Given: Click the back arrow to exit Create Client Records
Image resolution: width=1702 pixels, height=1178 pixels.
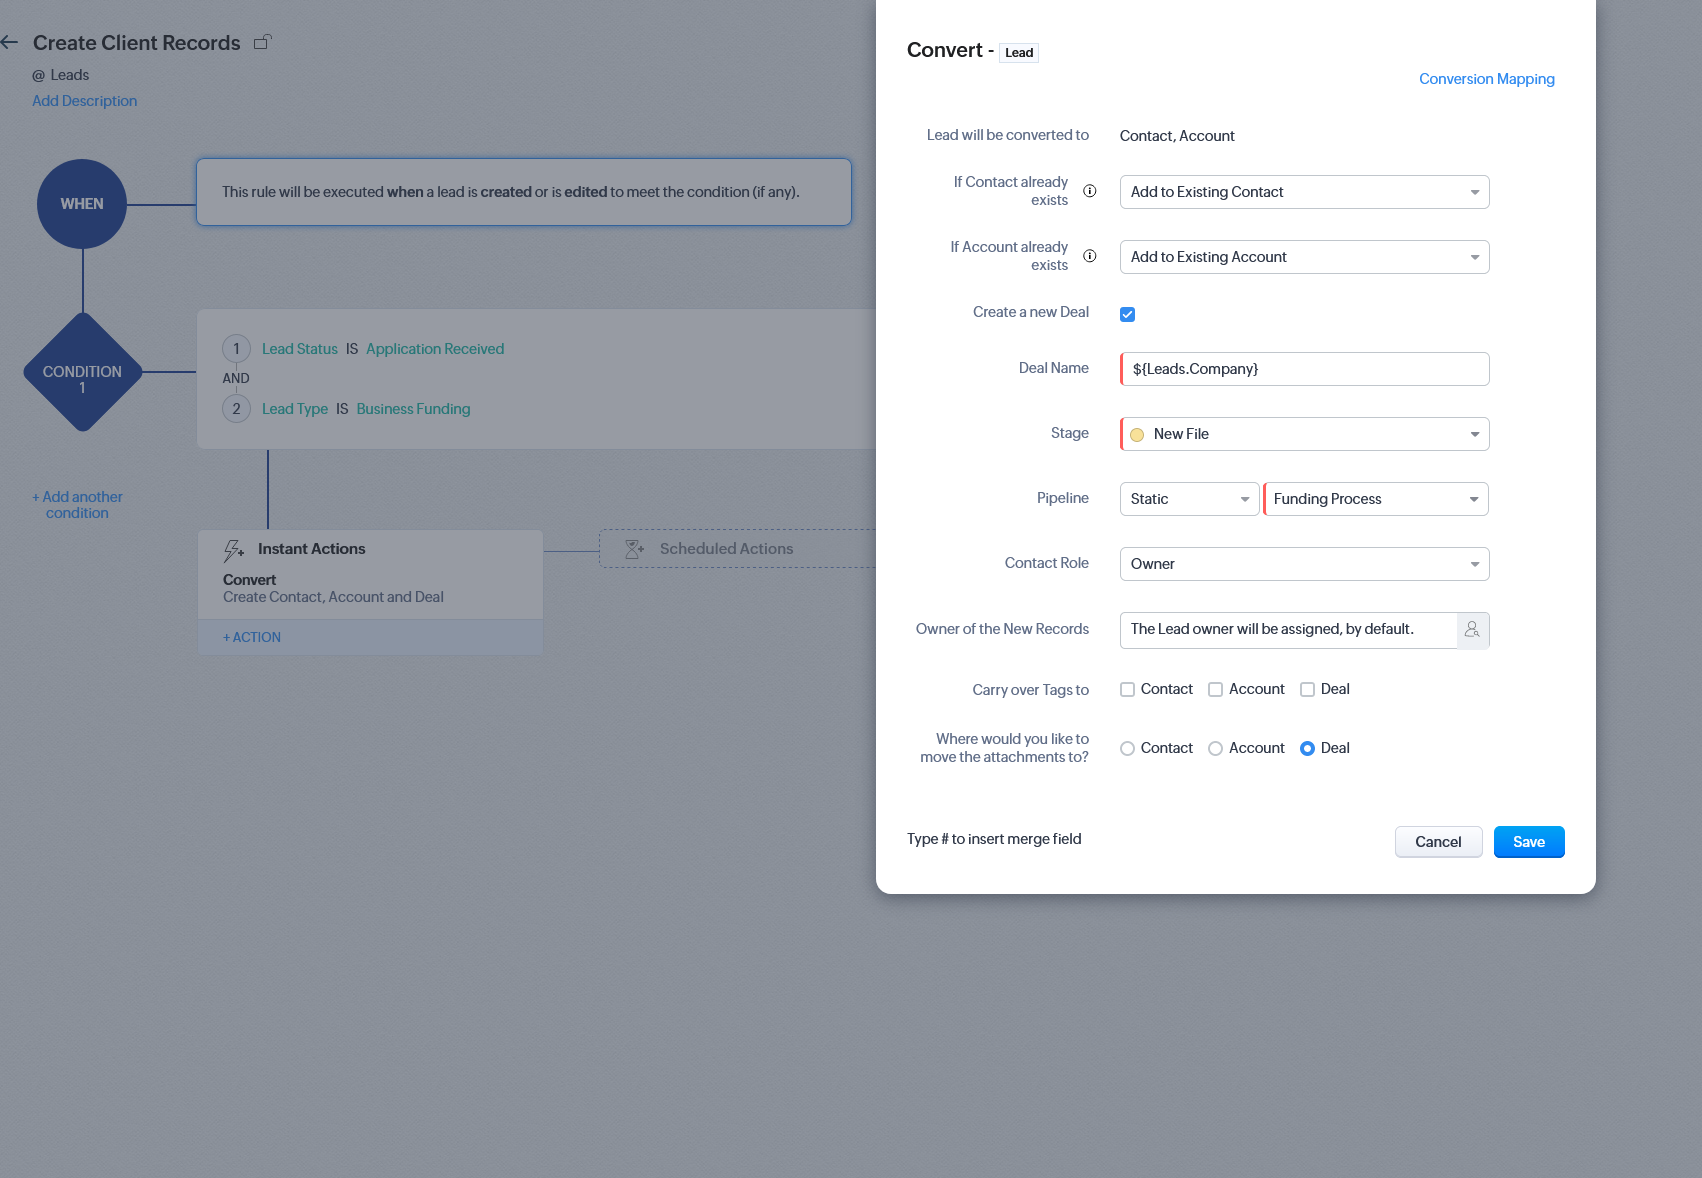Looking at the screenshot, I should click(10, 41).
